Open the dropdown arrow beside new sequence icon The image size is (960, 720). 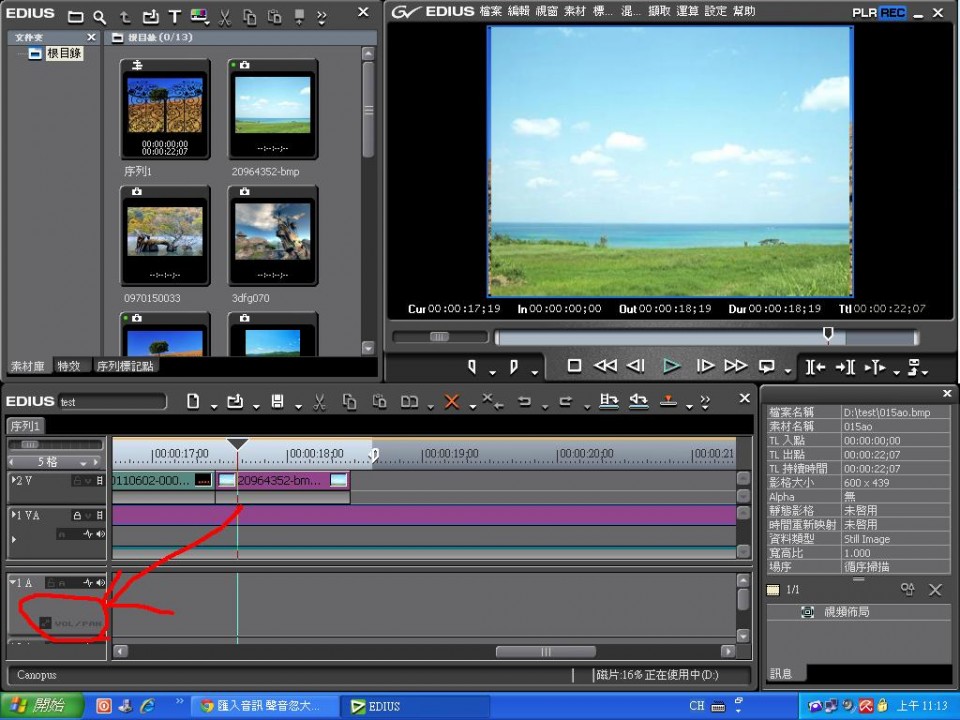point(215,405)
